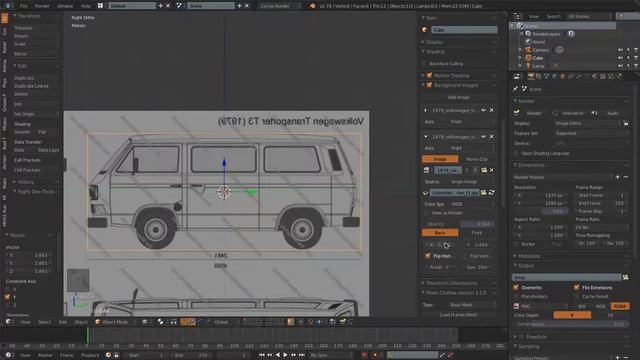This screenshot has width=640, height=360.
Task: Toggle Flip Vertically checkbox
Action: click(465, 256)
